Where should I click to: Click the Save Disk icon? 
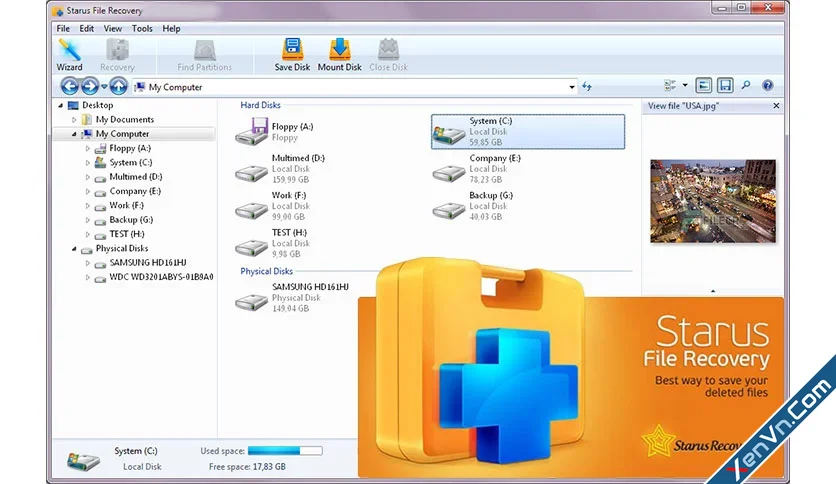point(292,55)
